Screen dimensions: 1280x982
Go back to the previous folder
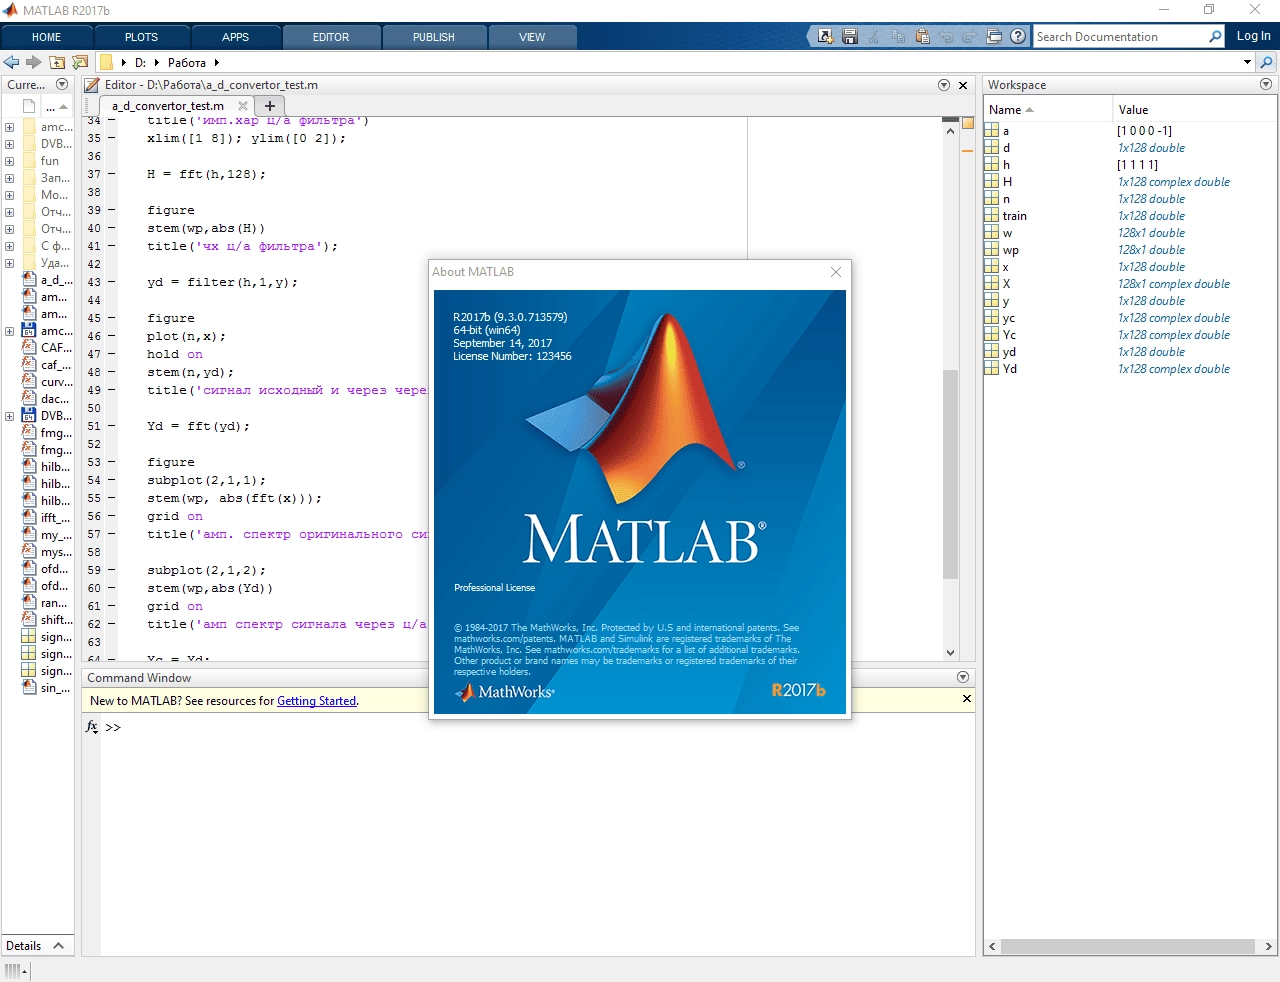[11, 62]
